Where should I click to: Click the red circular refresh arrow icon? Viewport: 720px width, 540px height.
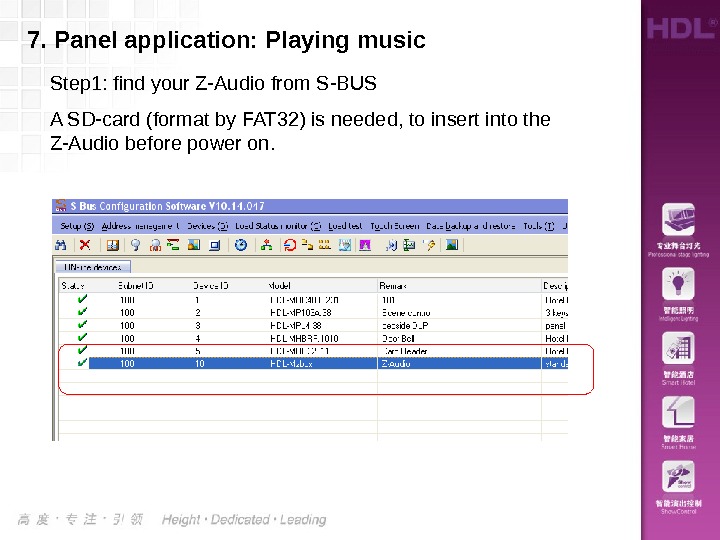290,245
